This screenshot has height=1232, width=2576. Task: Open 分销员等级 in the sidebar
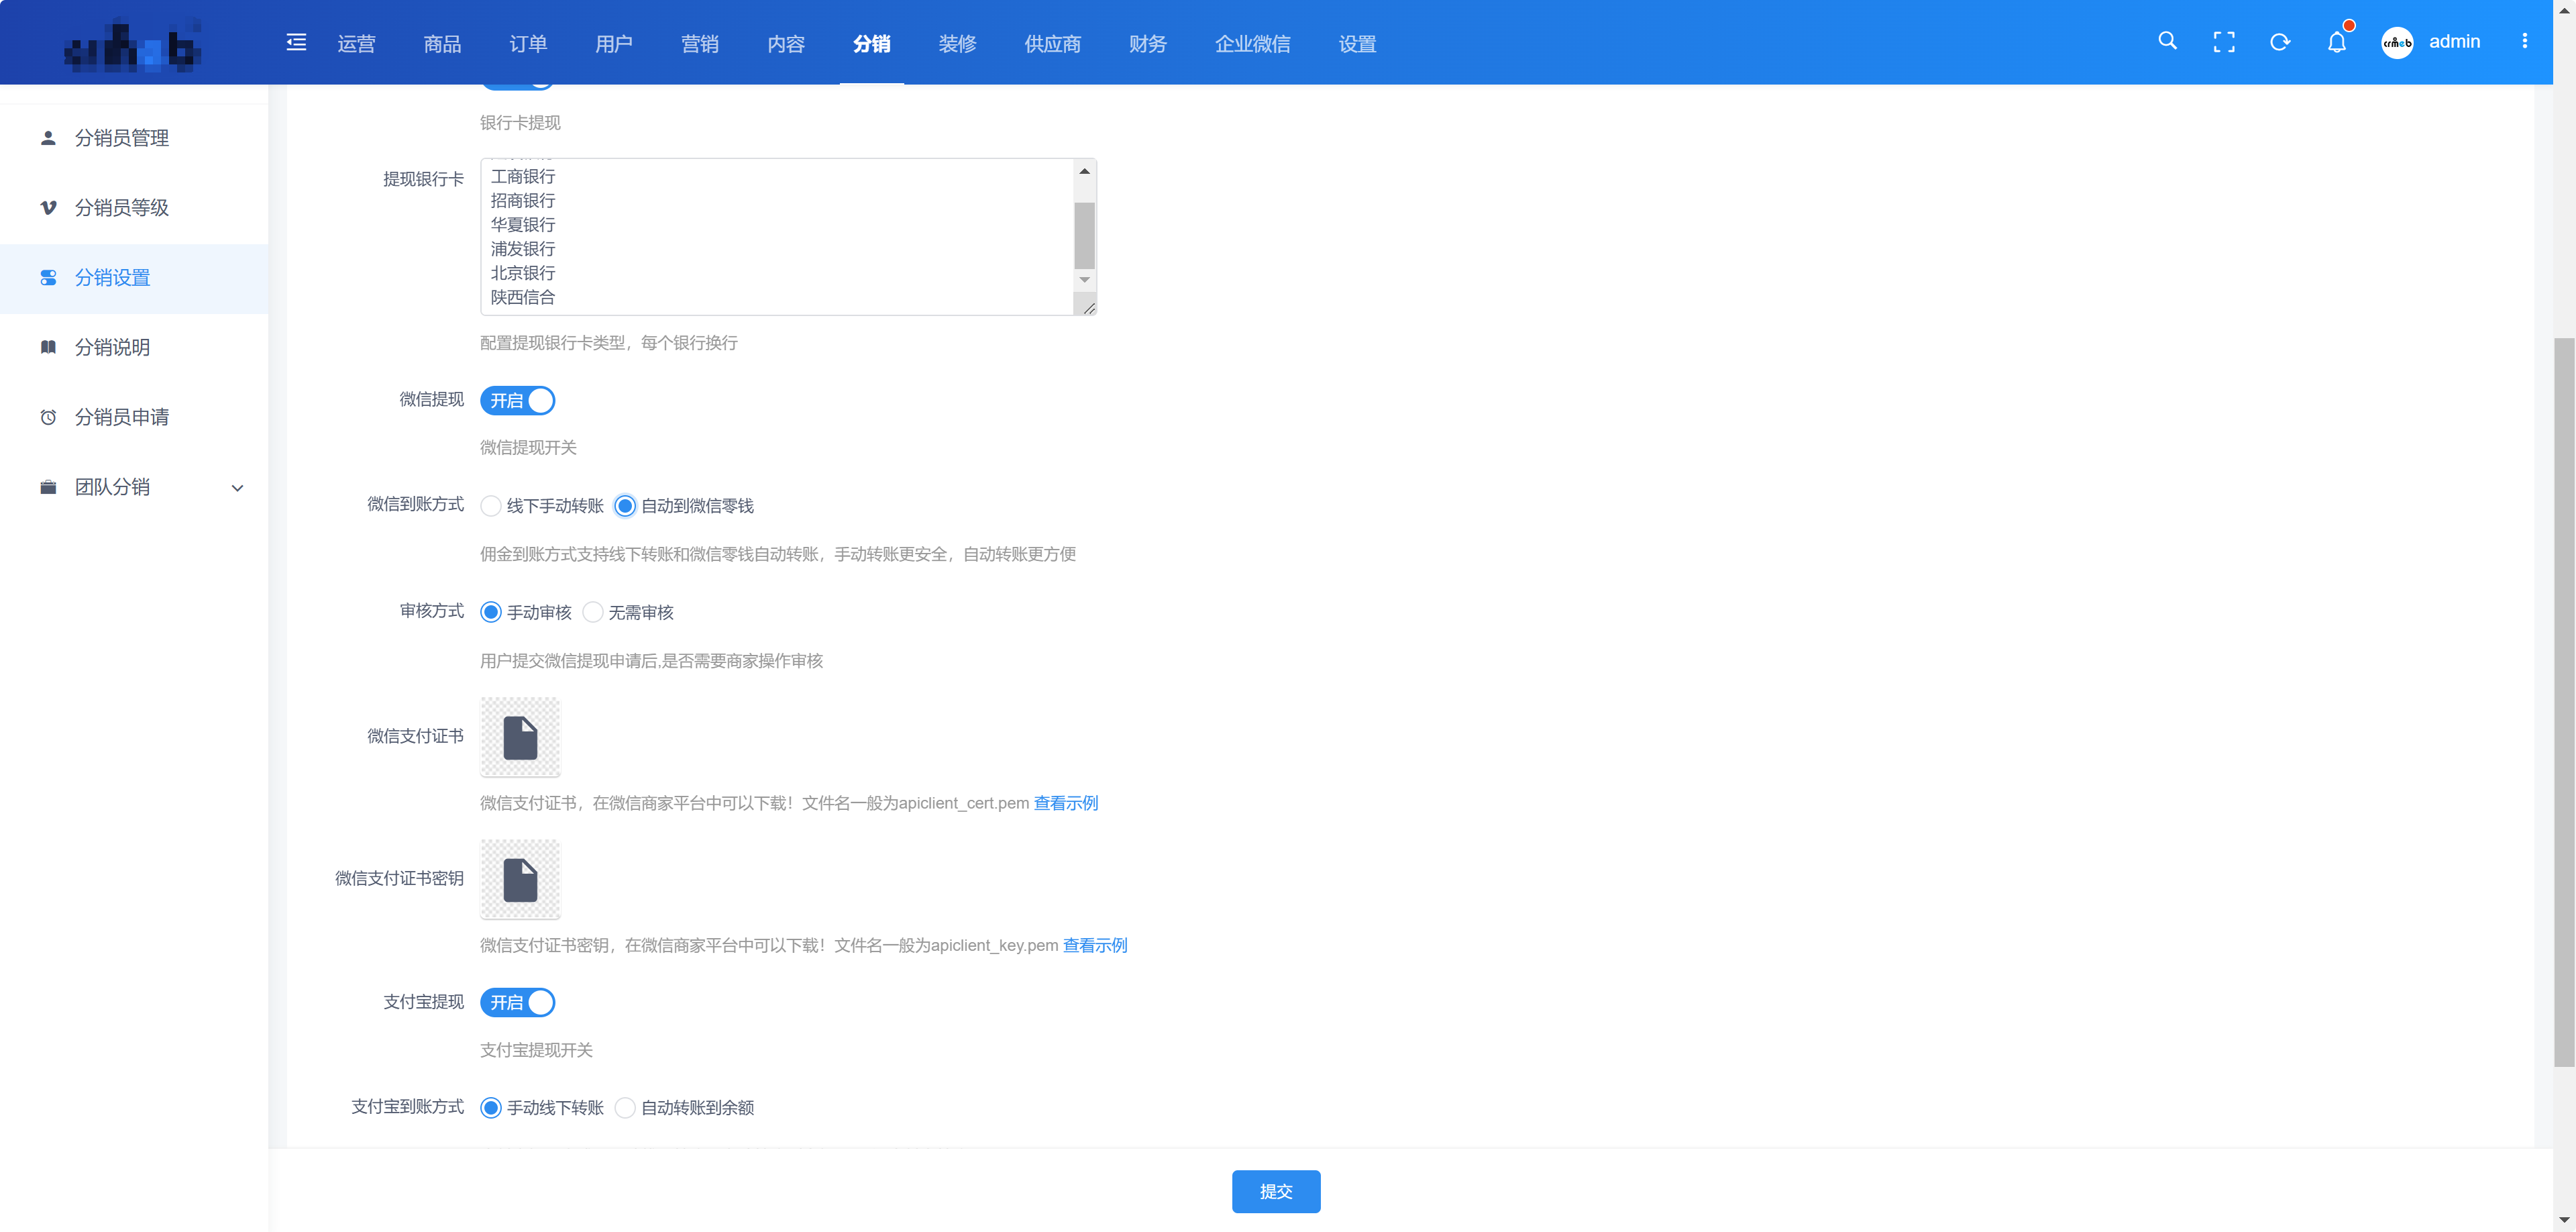122,208
